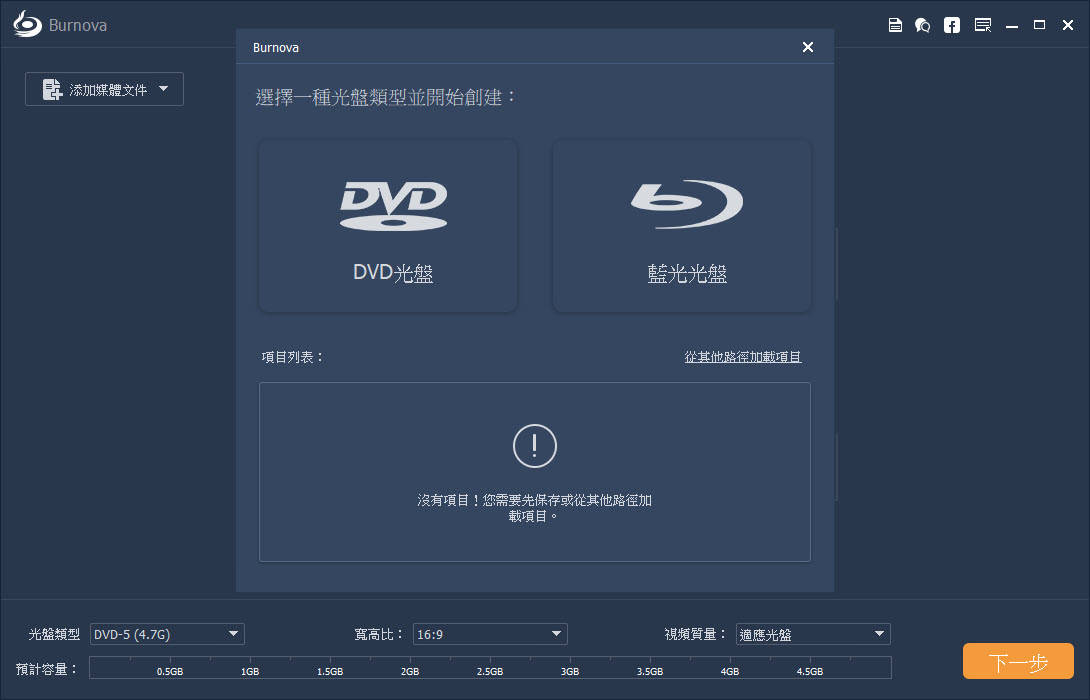Click the 項目列表 label
This screenshot has height=700, width=1090.
[x=293, y=357]
